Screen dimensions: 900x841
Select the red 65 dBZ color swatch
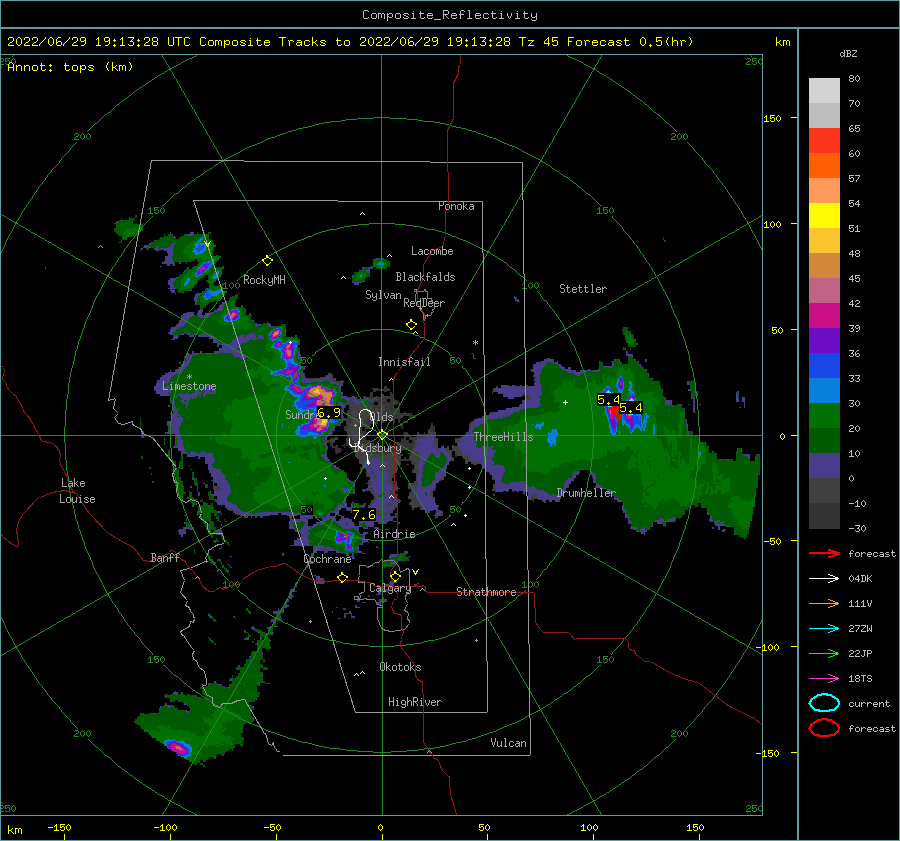[x=824, y=141]
